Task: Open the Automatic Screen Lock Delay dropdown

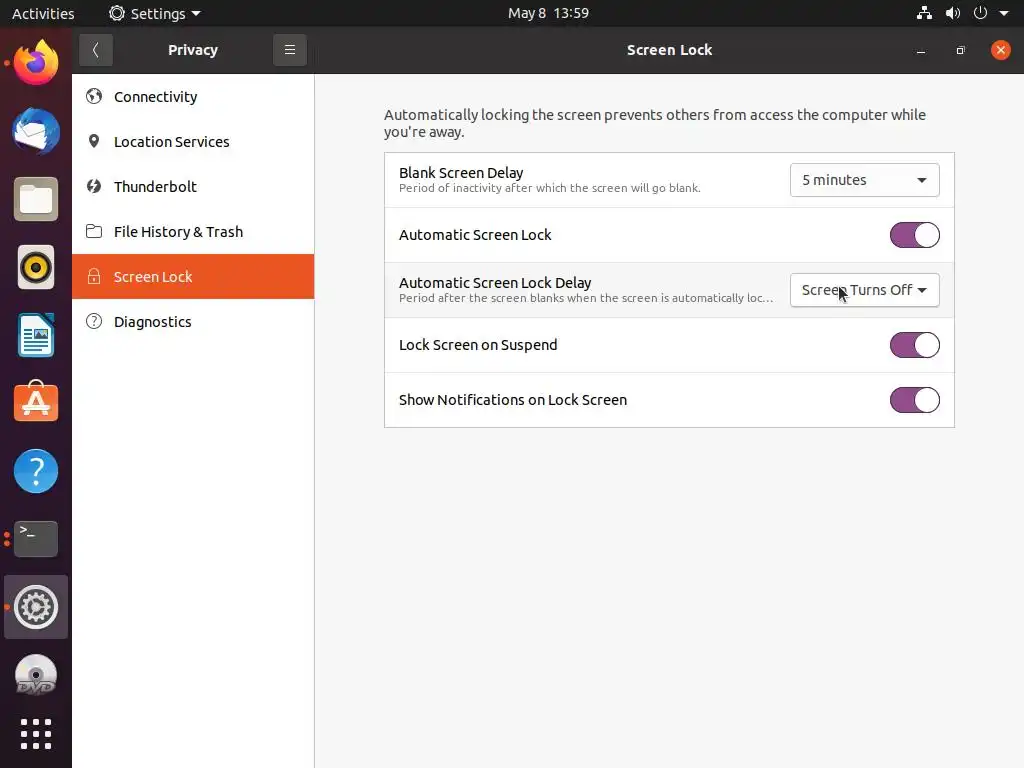Action: point(864,290)
